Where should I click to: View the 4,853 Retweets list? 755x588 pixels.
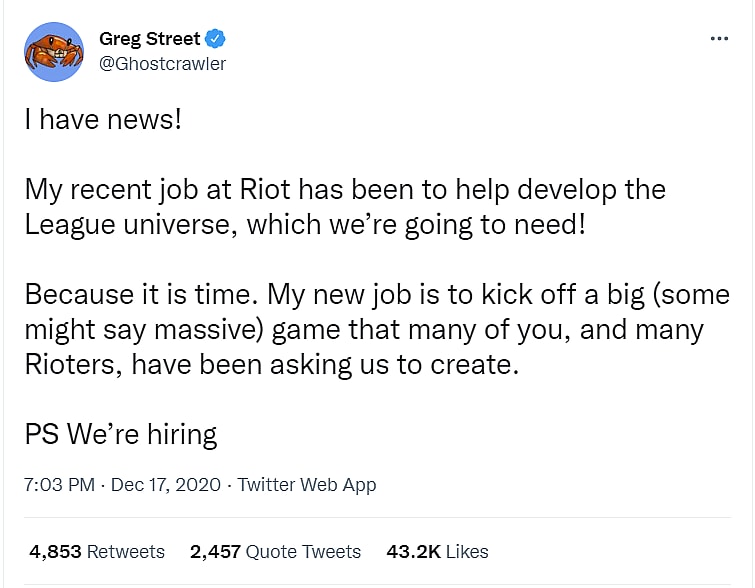(96, 551)
